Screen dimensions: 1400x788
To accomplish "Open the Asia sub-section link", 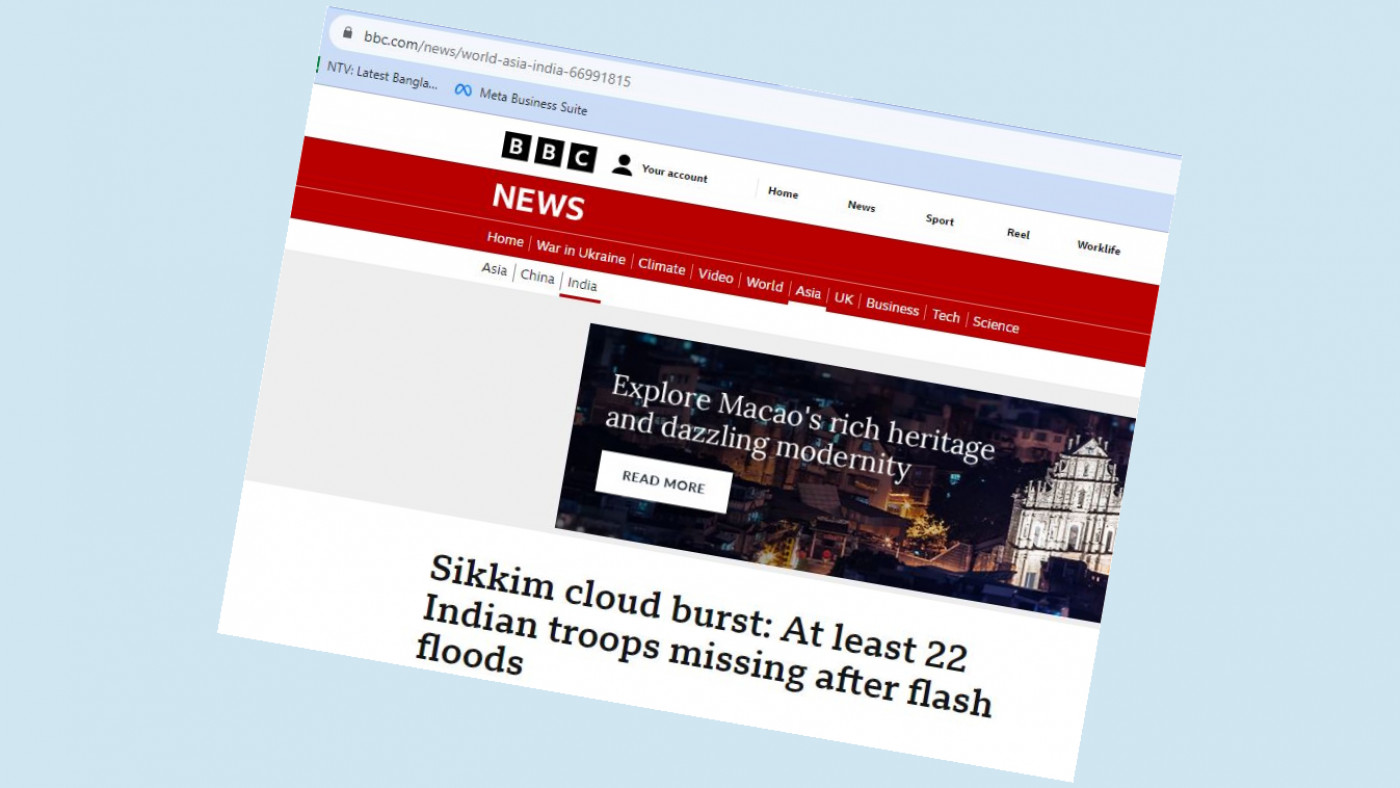I will (494, 269).
